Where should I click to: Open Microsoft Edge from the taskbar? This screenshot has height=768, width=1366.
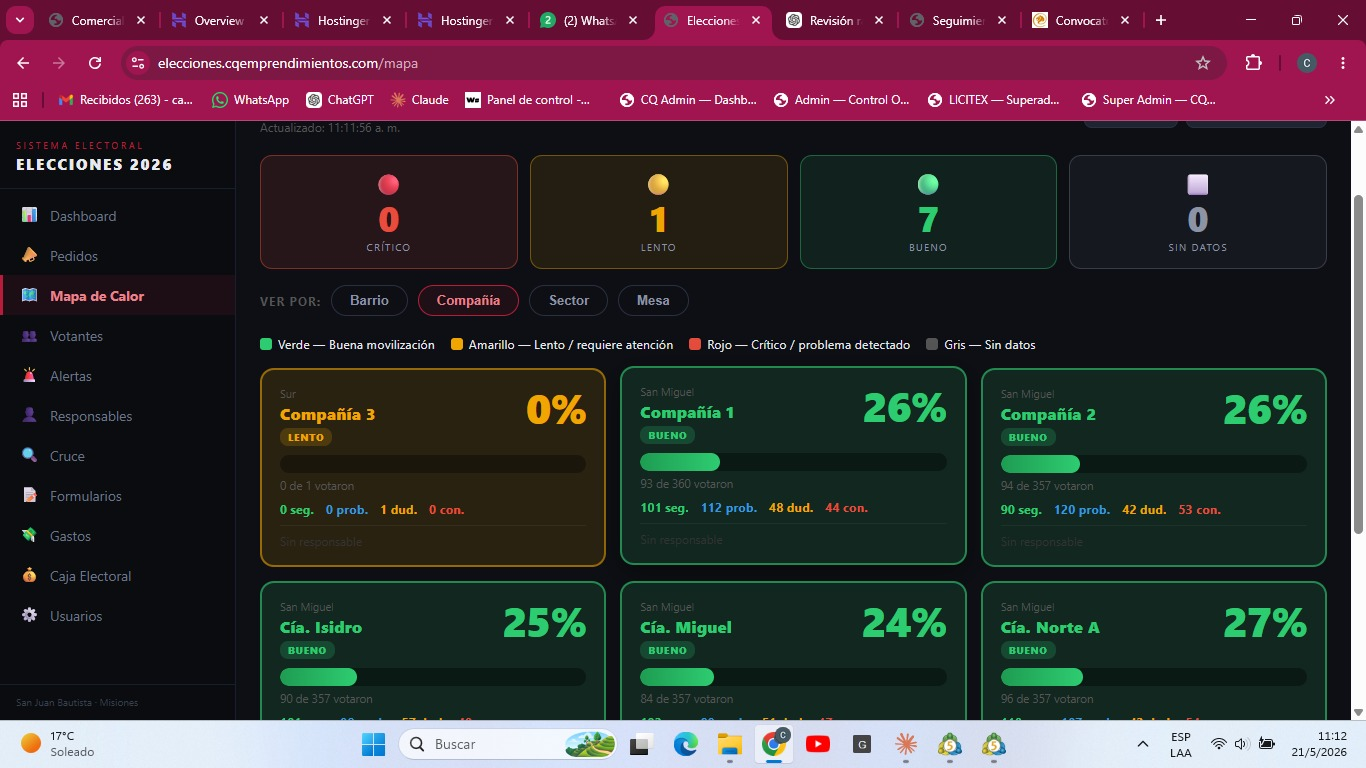(x=685, y=744)
